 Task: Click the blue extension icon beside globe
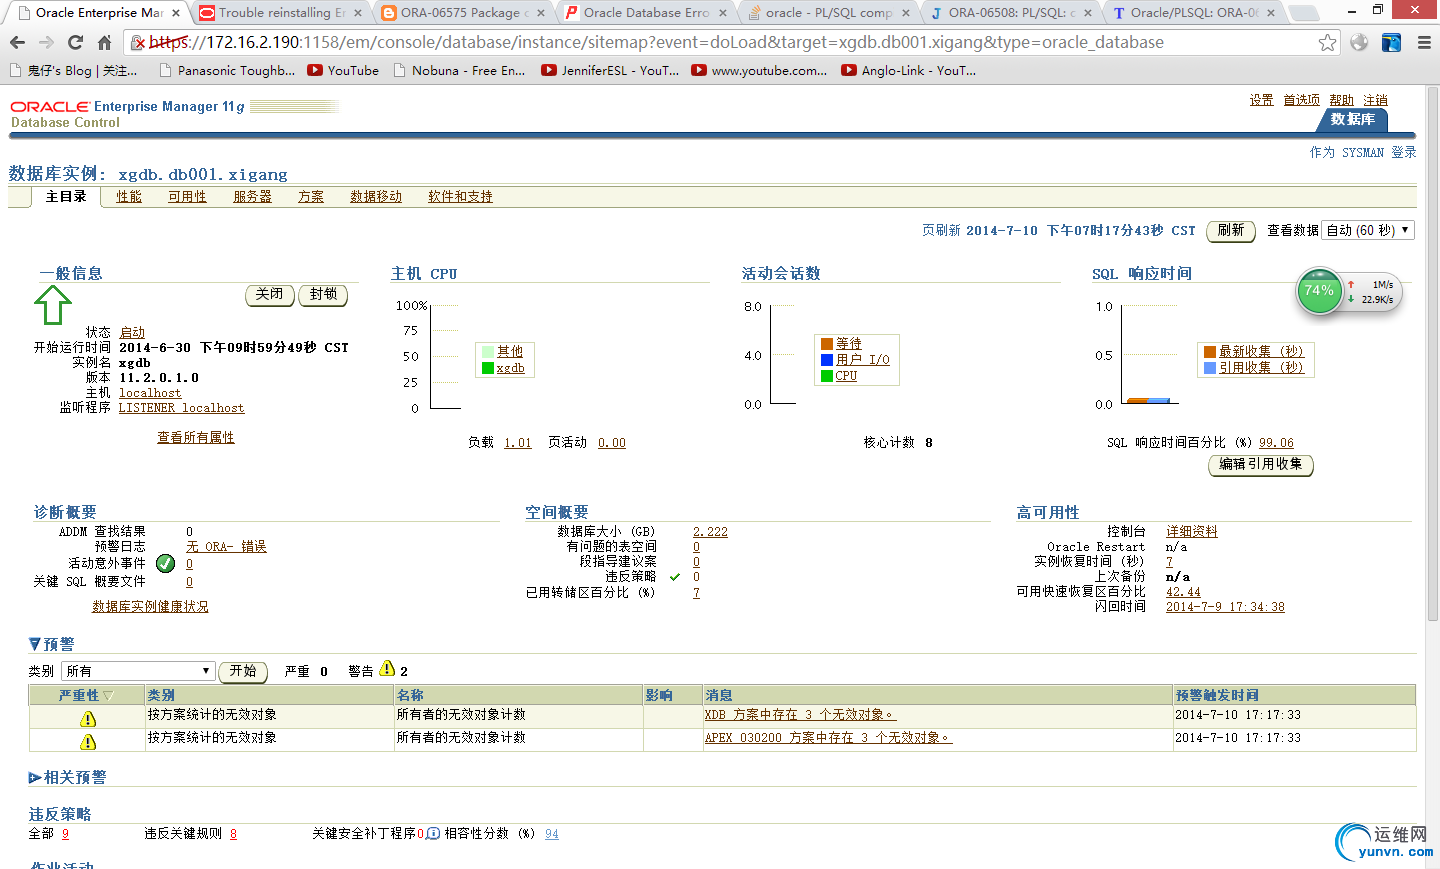[x=1391, y=42]
